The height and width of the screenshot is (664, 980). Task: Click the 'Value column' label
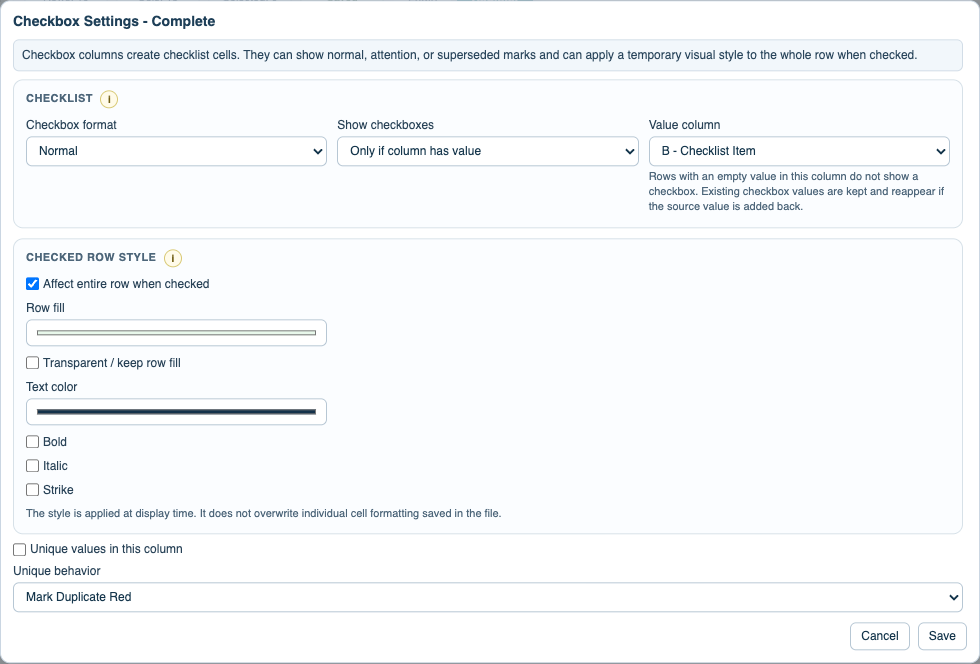pos(684,125)
